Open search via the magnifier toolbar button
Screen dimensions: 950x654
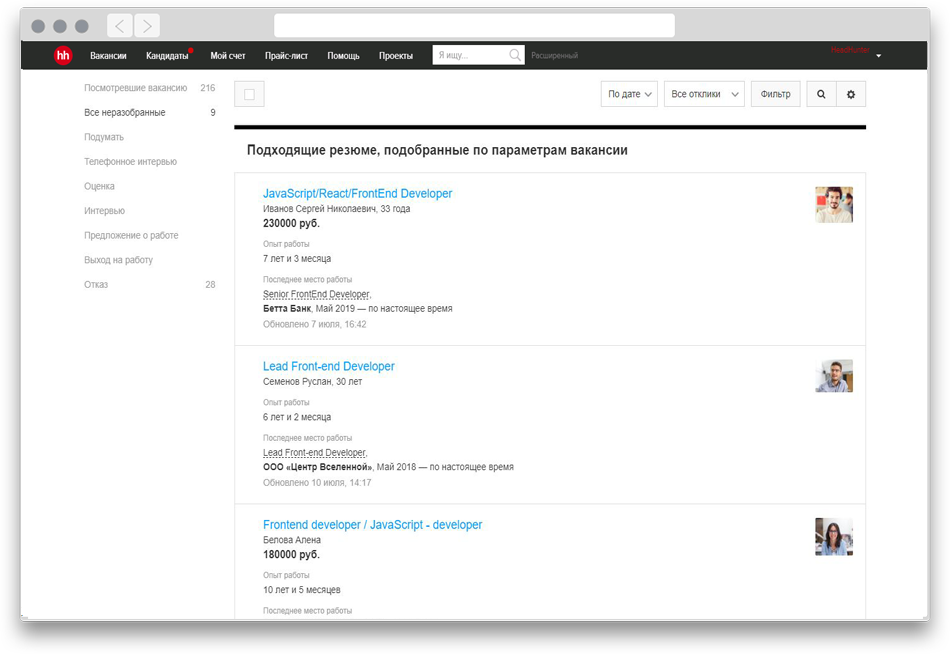(821, 94)
